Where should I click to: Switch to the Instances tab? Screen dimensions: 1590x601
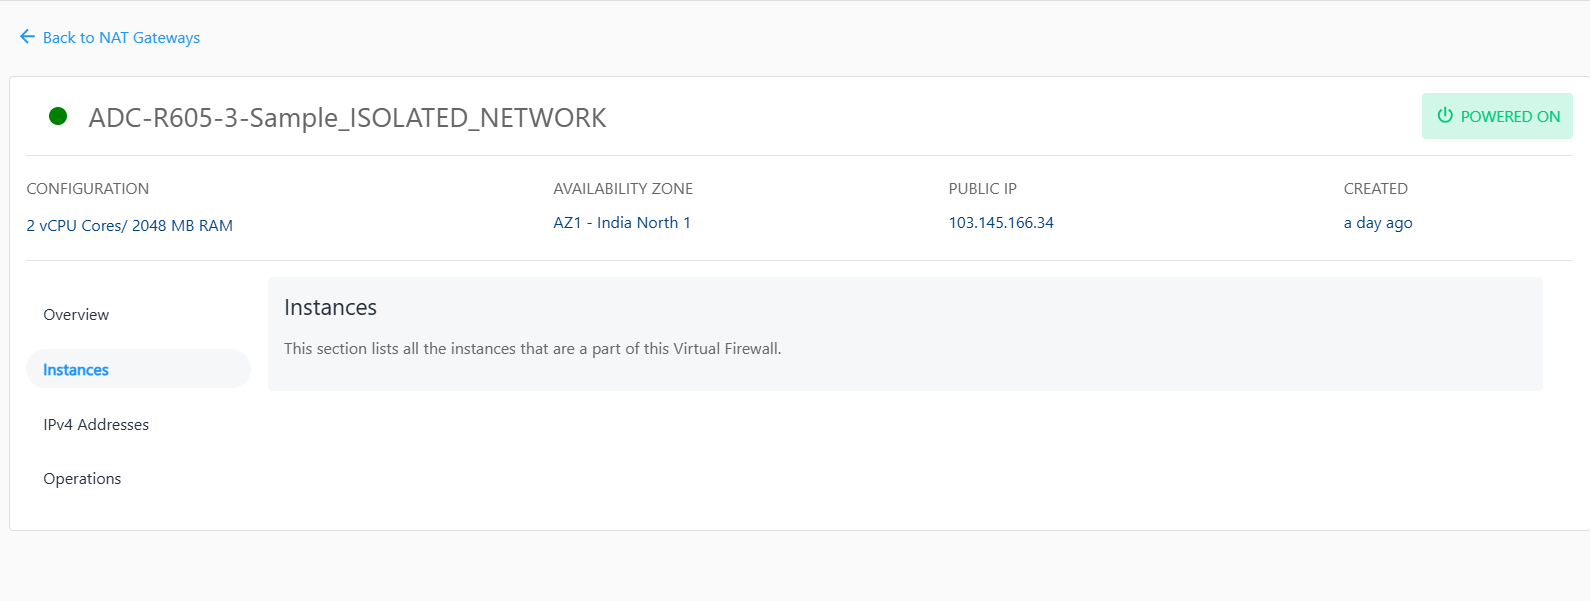pyautogui.click(x=76, y=370)
